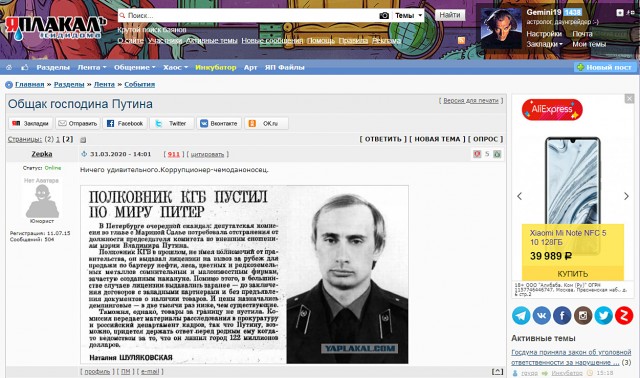The width and height of the screenshot is (640, 378).
Task: Click the ОПРОС link
Action: [x=485, y=139]
